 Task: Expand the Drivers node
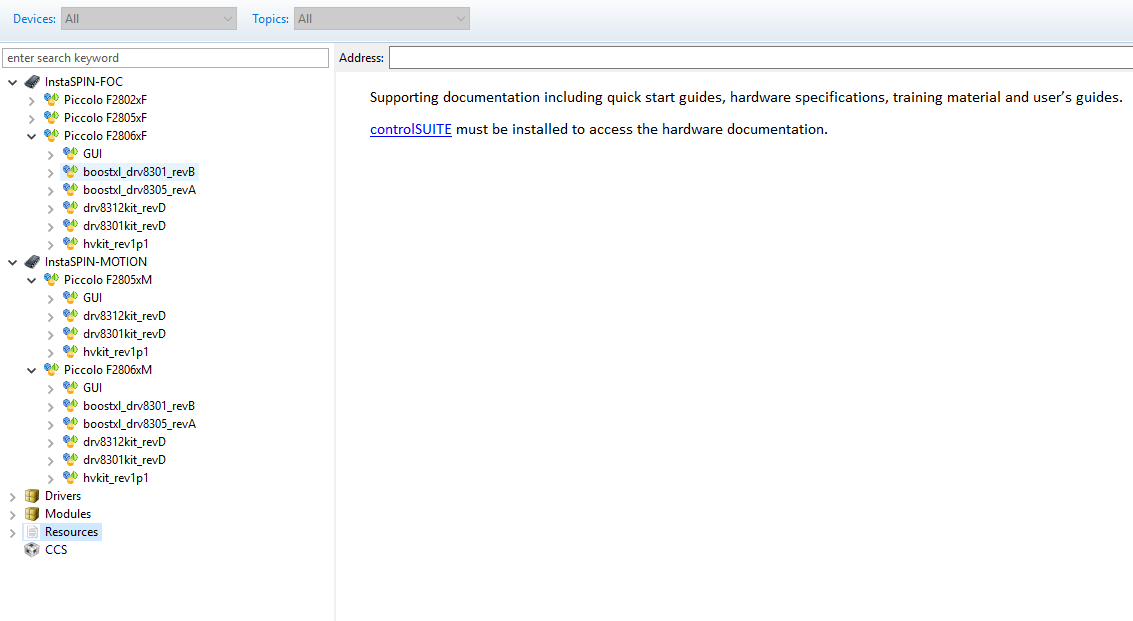click(x=12, y=497)
